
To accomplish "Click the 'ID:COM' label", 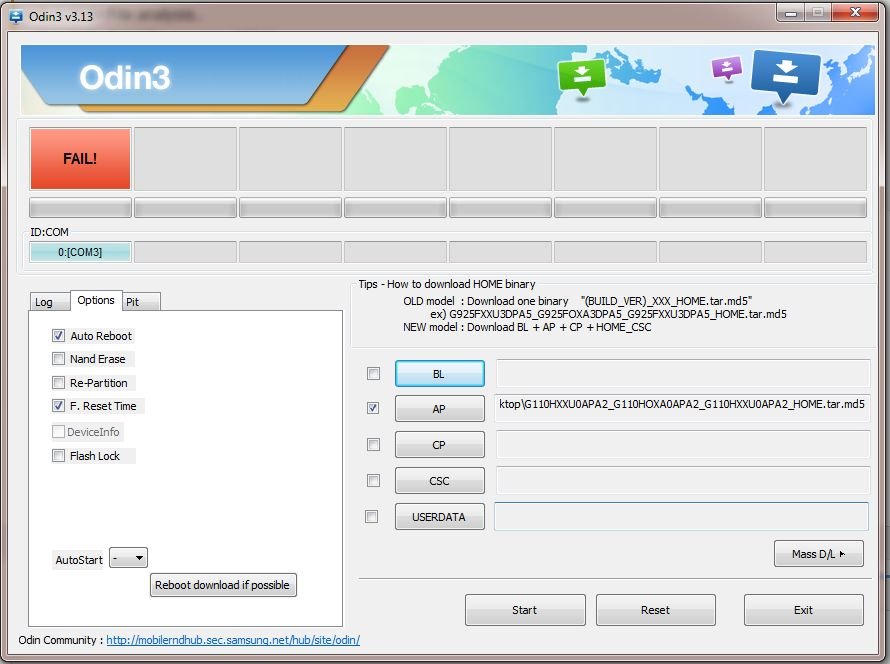I will (x=49, y=232).
